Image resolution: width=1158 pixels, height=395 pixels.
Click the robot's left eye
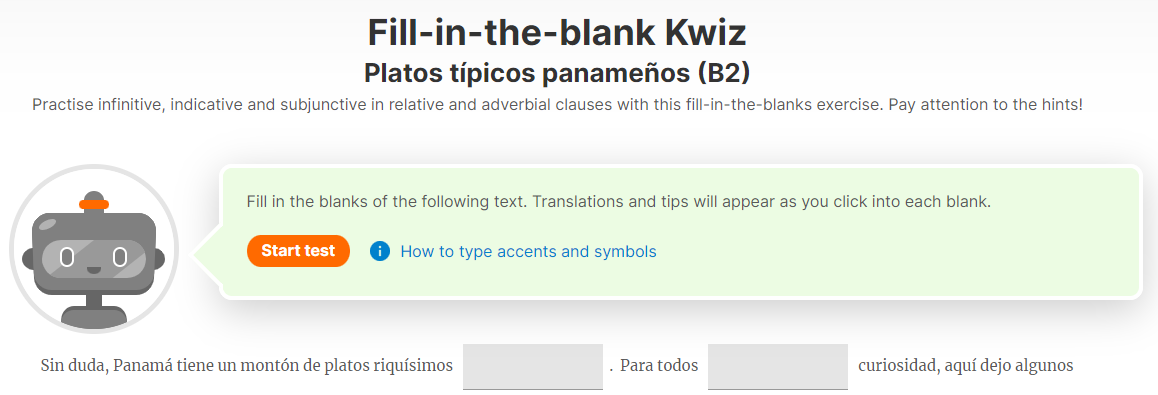point(67,258)
